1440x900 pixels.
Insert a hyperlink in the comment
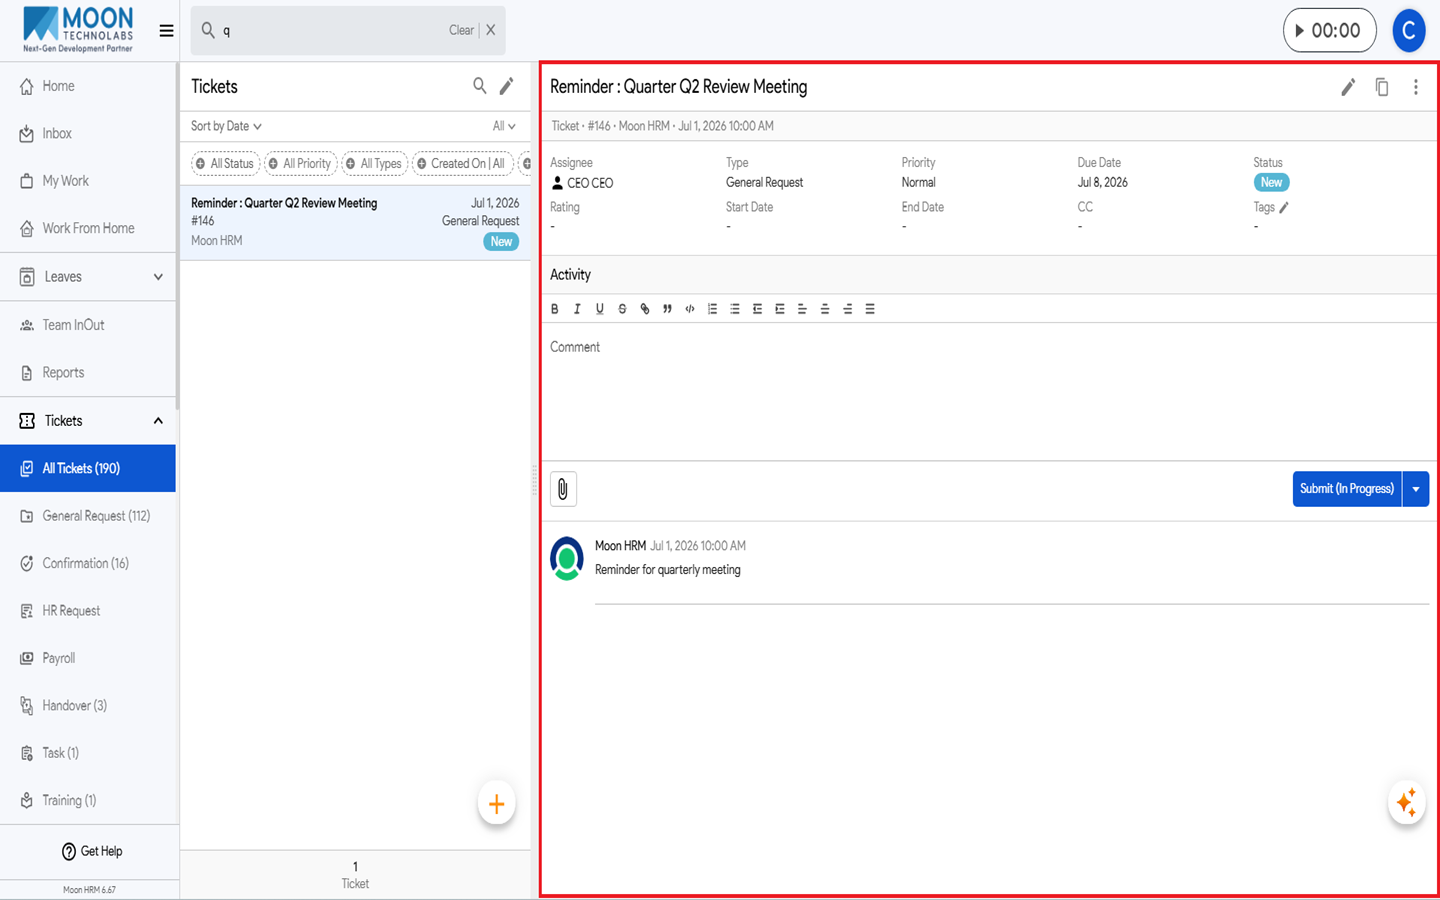645,309
